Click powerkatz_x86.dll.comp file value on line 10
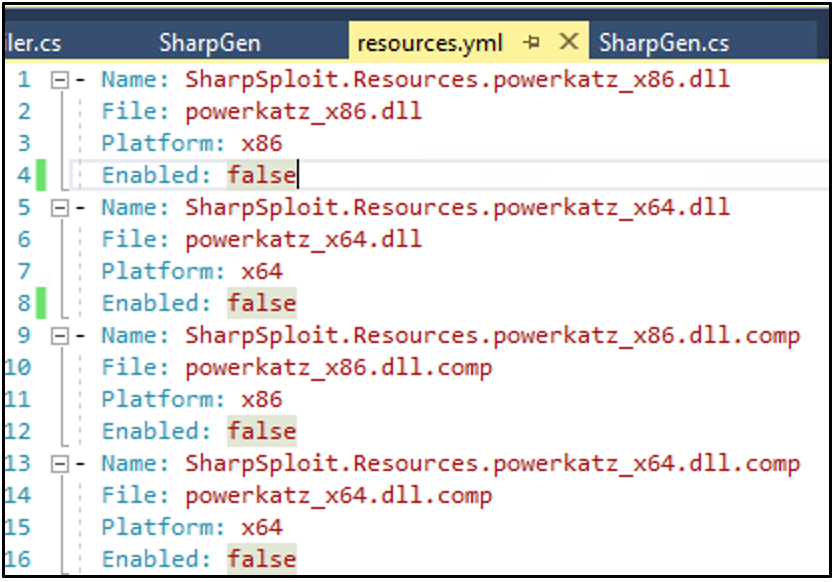 pyautogui.click(x=338, y=367)
